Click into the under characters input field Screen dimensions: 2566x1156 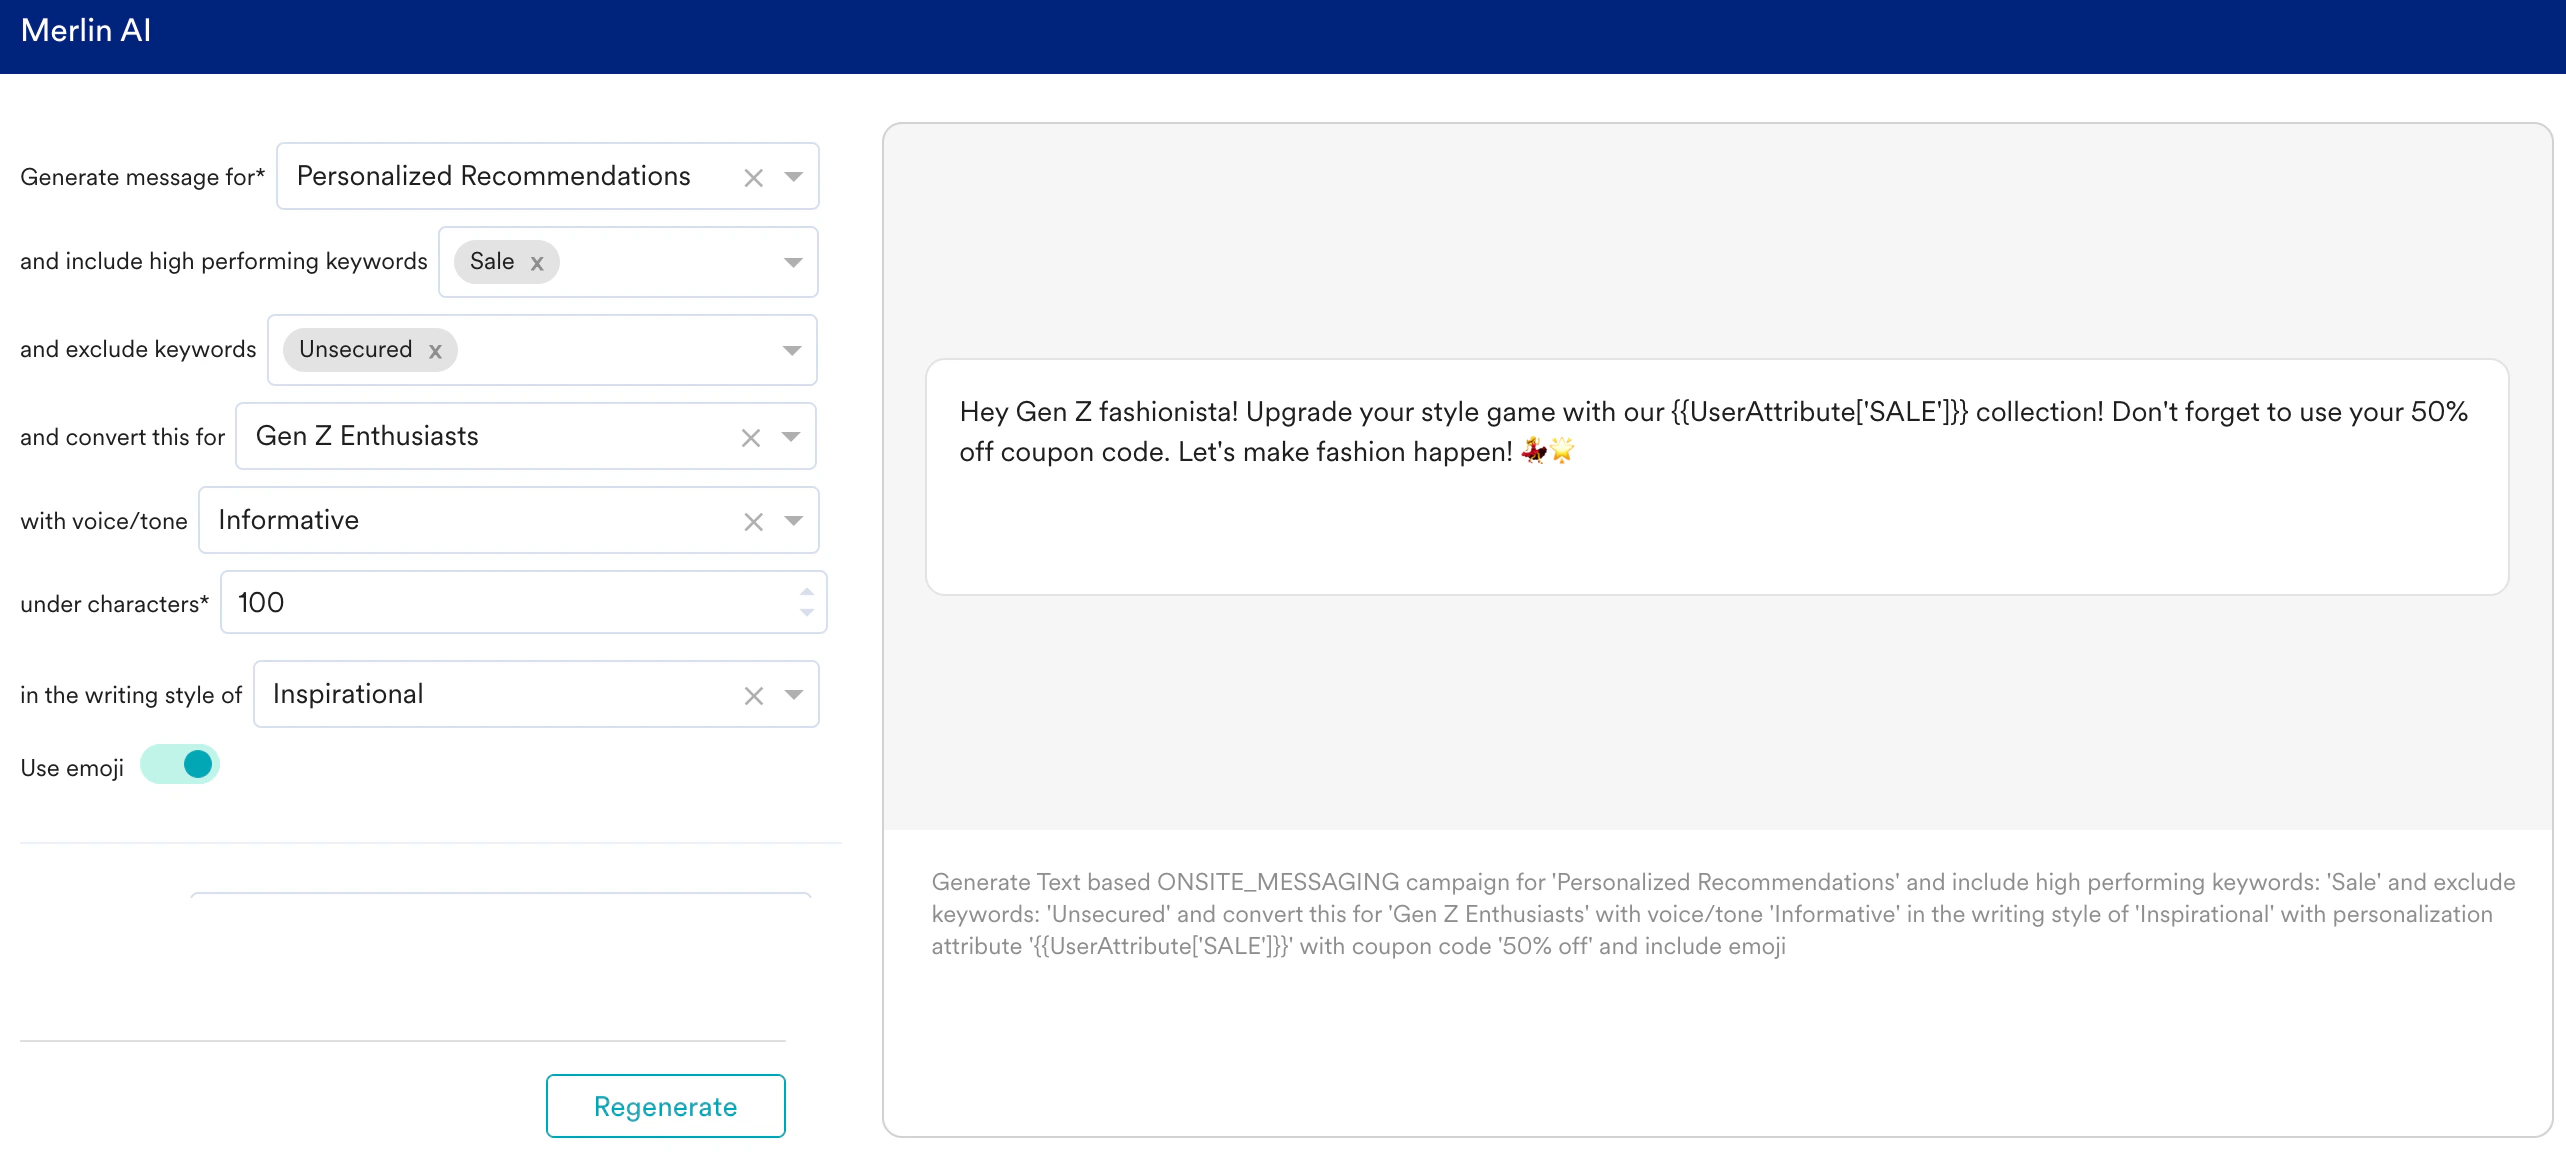pyautogui.click(x=500, y=603)
